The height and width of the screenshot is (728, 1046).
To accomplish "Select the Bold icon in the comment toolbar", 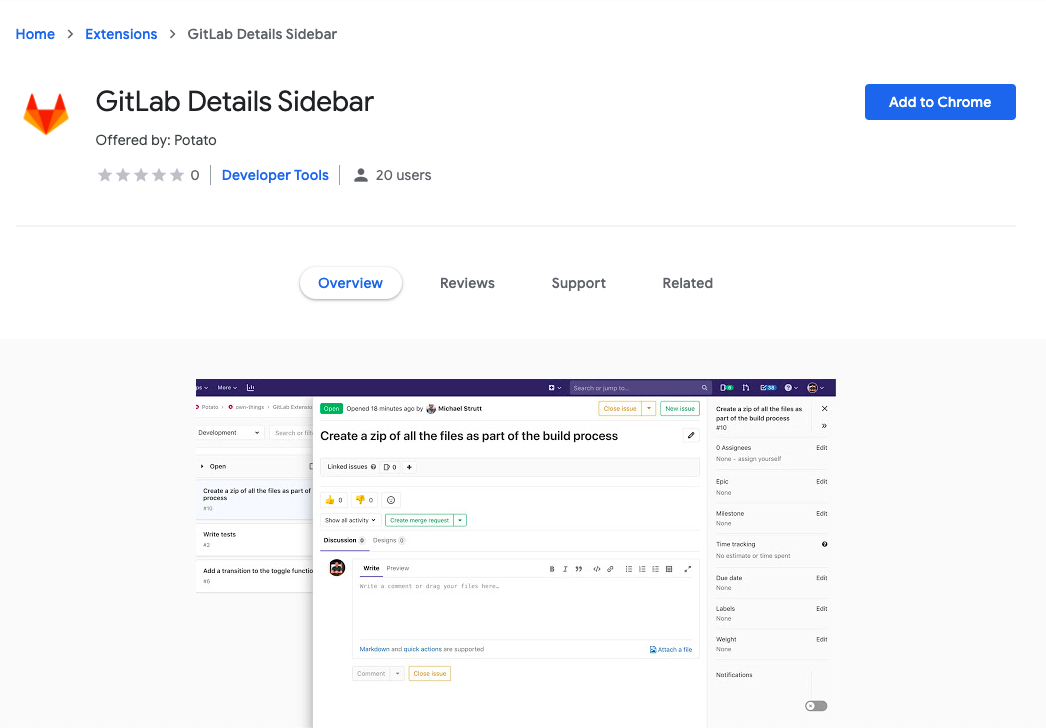I will pyautogui.click(x=552, y=568).
